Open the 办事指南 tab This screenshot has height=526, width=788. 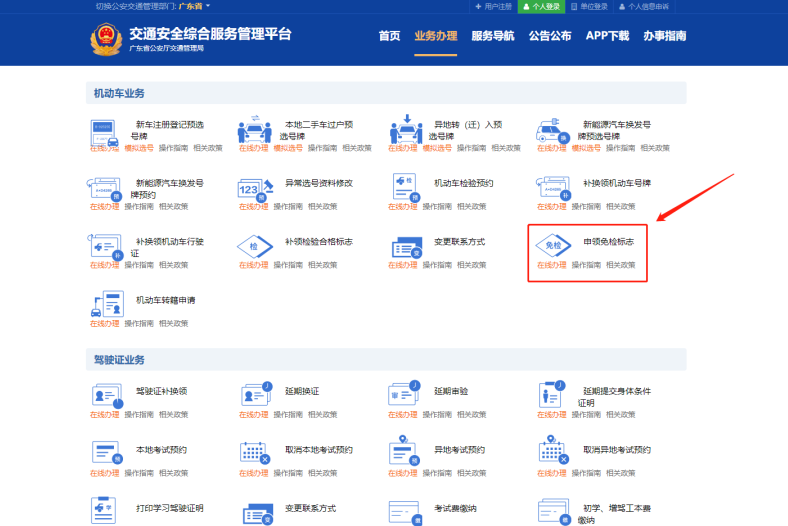(x=664, y=36)
